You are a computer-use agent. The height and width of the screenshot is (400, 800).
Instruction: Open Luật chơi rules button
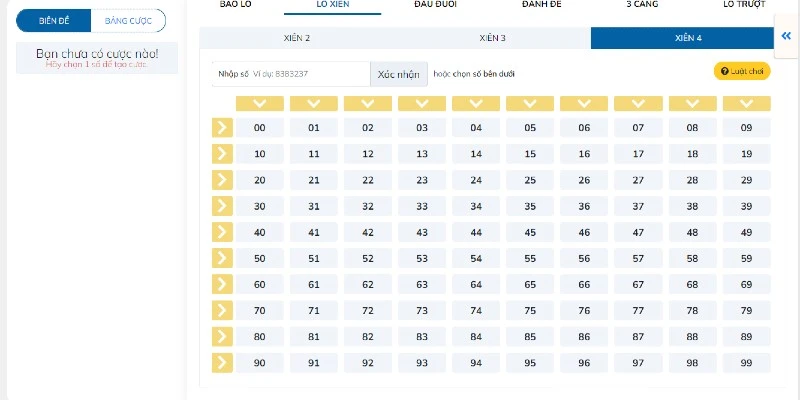pyautogui.click(x=741, y=72)
